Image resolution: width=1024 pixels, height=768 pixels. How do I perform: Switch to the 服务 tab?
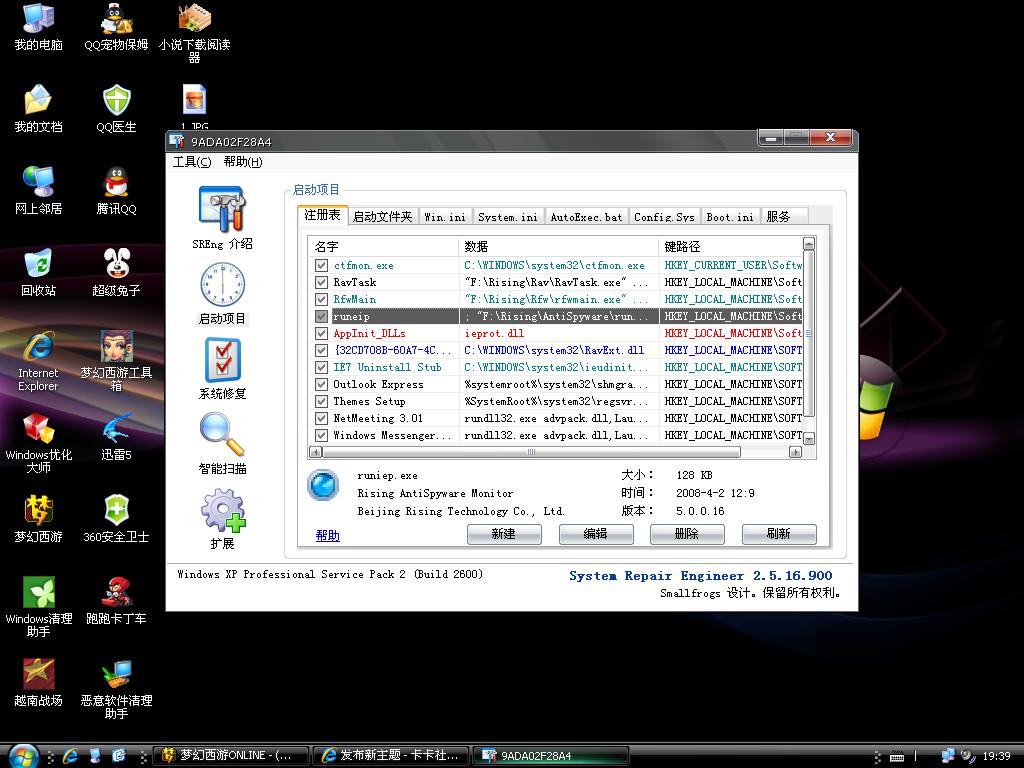pos(778,216)
